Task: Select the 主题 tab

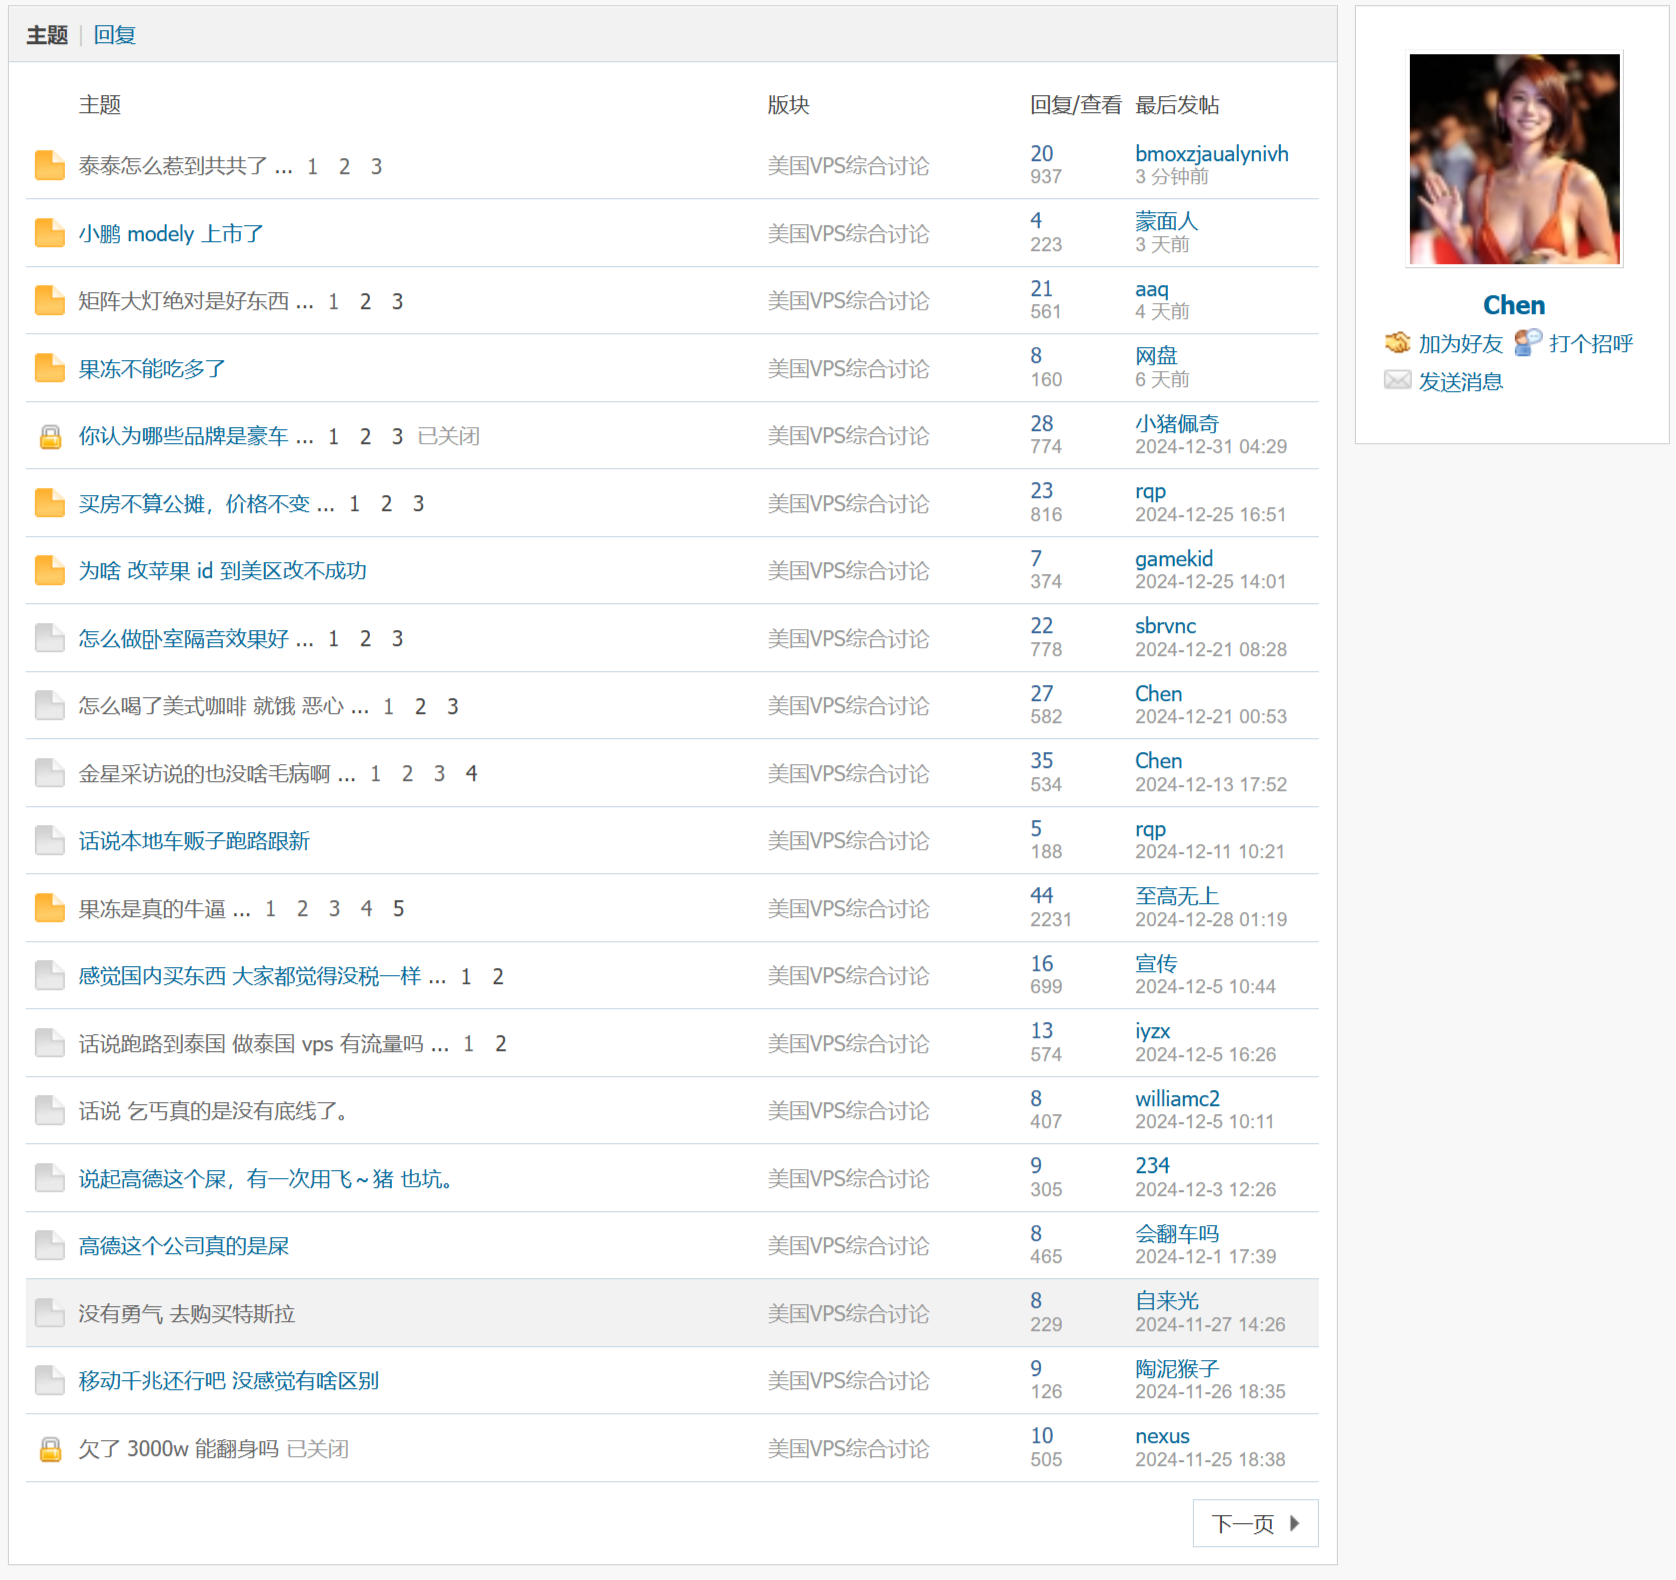Action: point(47,35)
